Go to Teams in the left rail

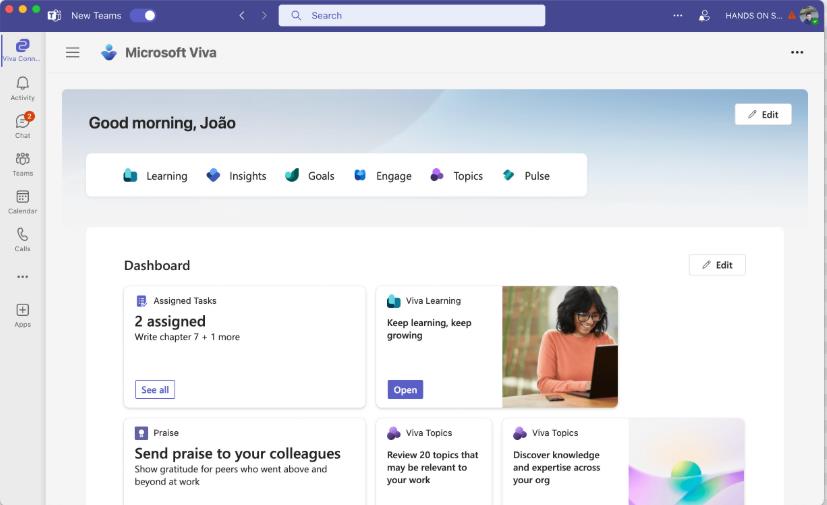coord(22,164)
